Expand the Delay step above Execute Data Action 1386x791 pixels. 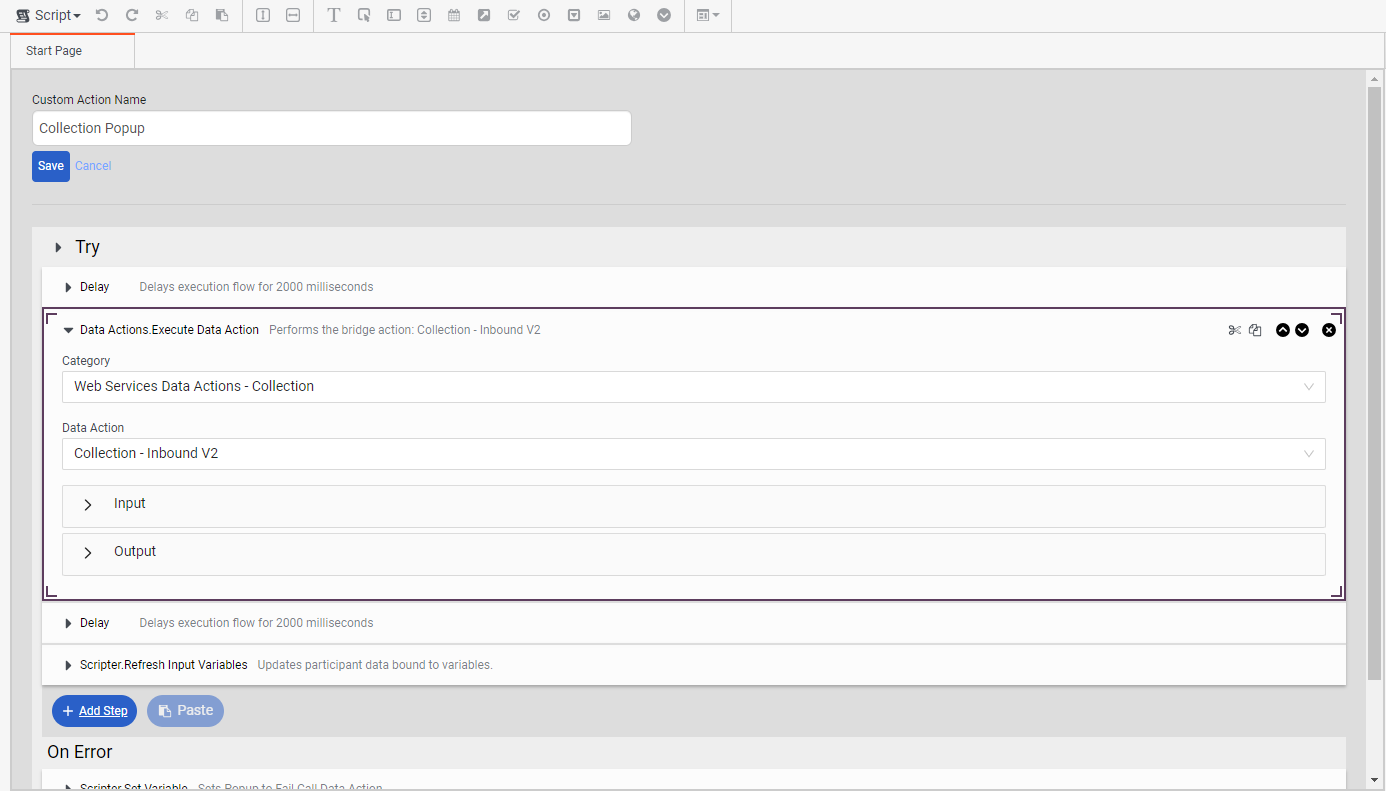69,287
